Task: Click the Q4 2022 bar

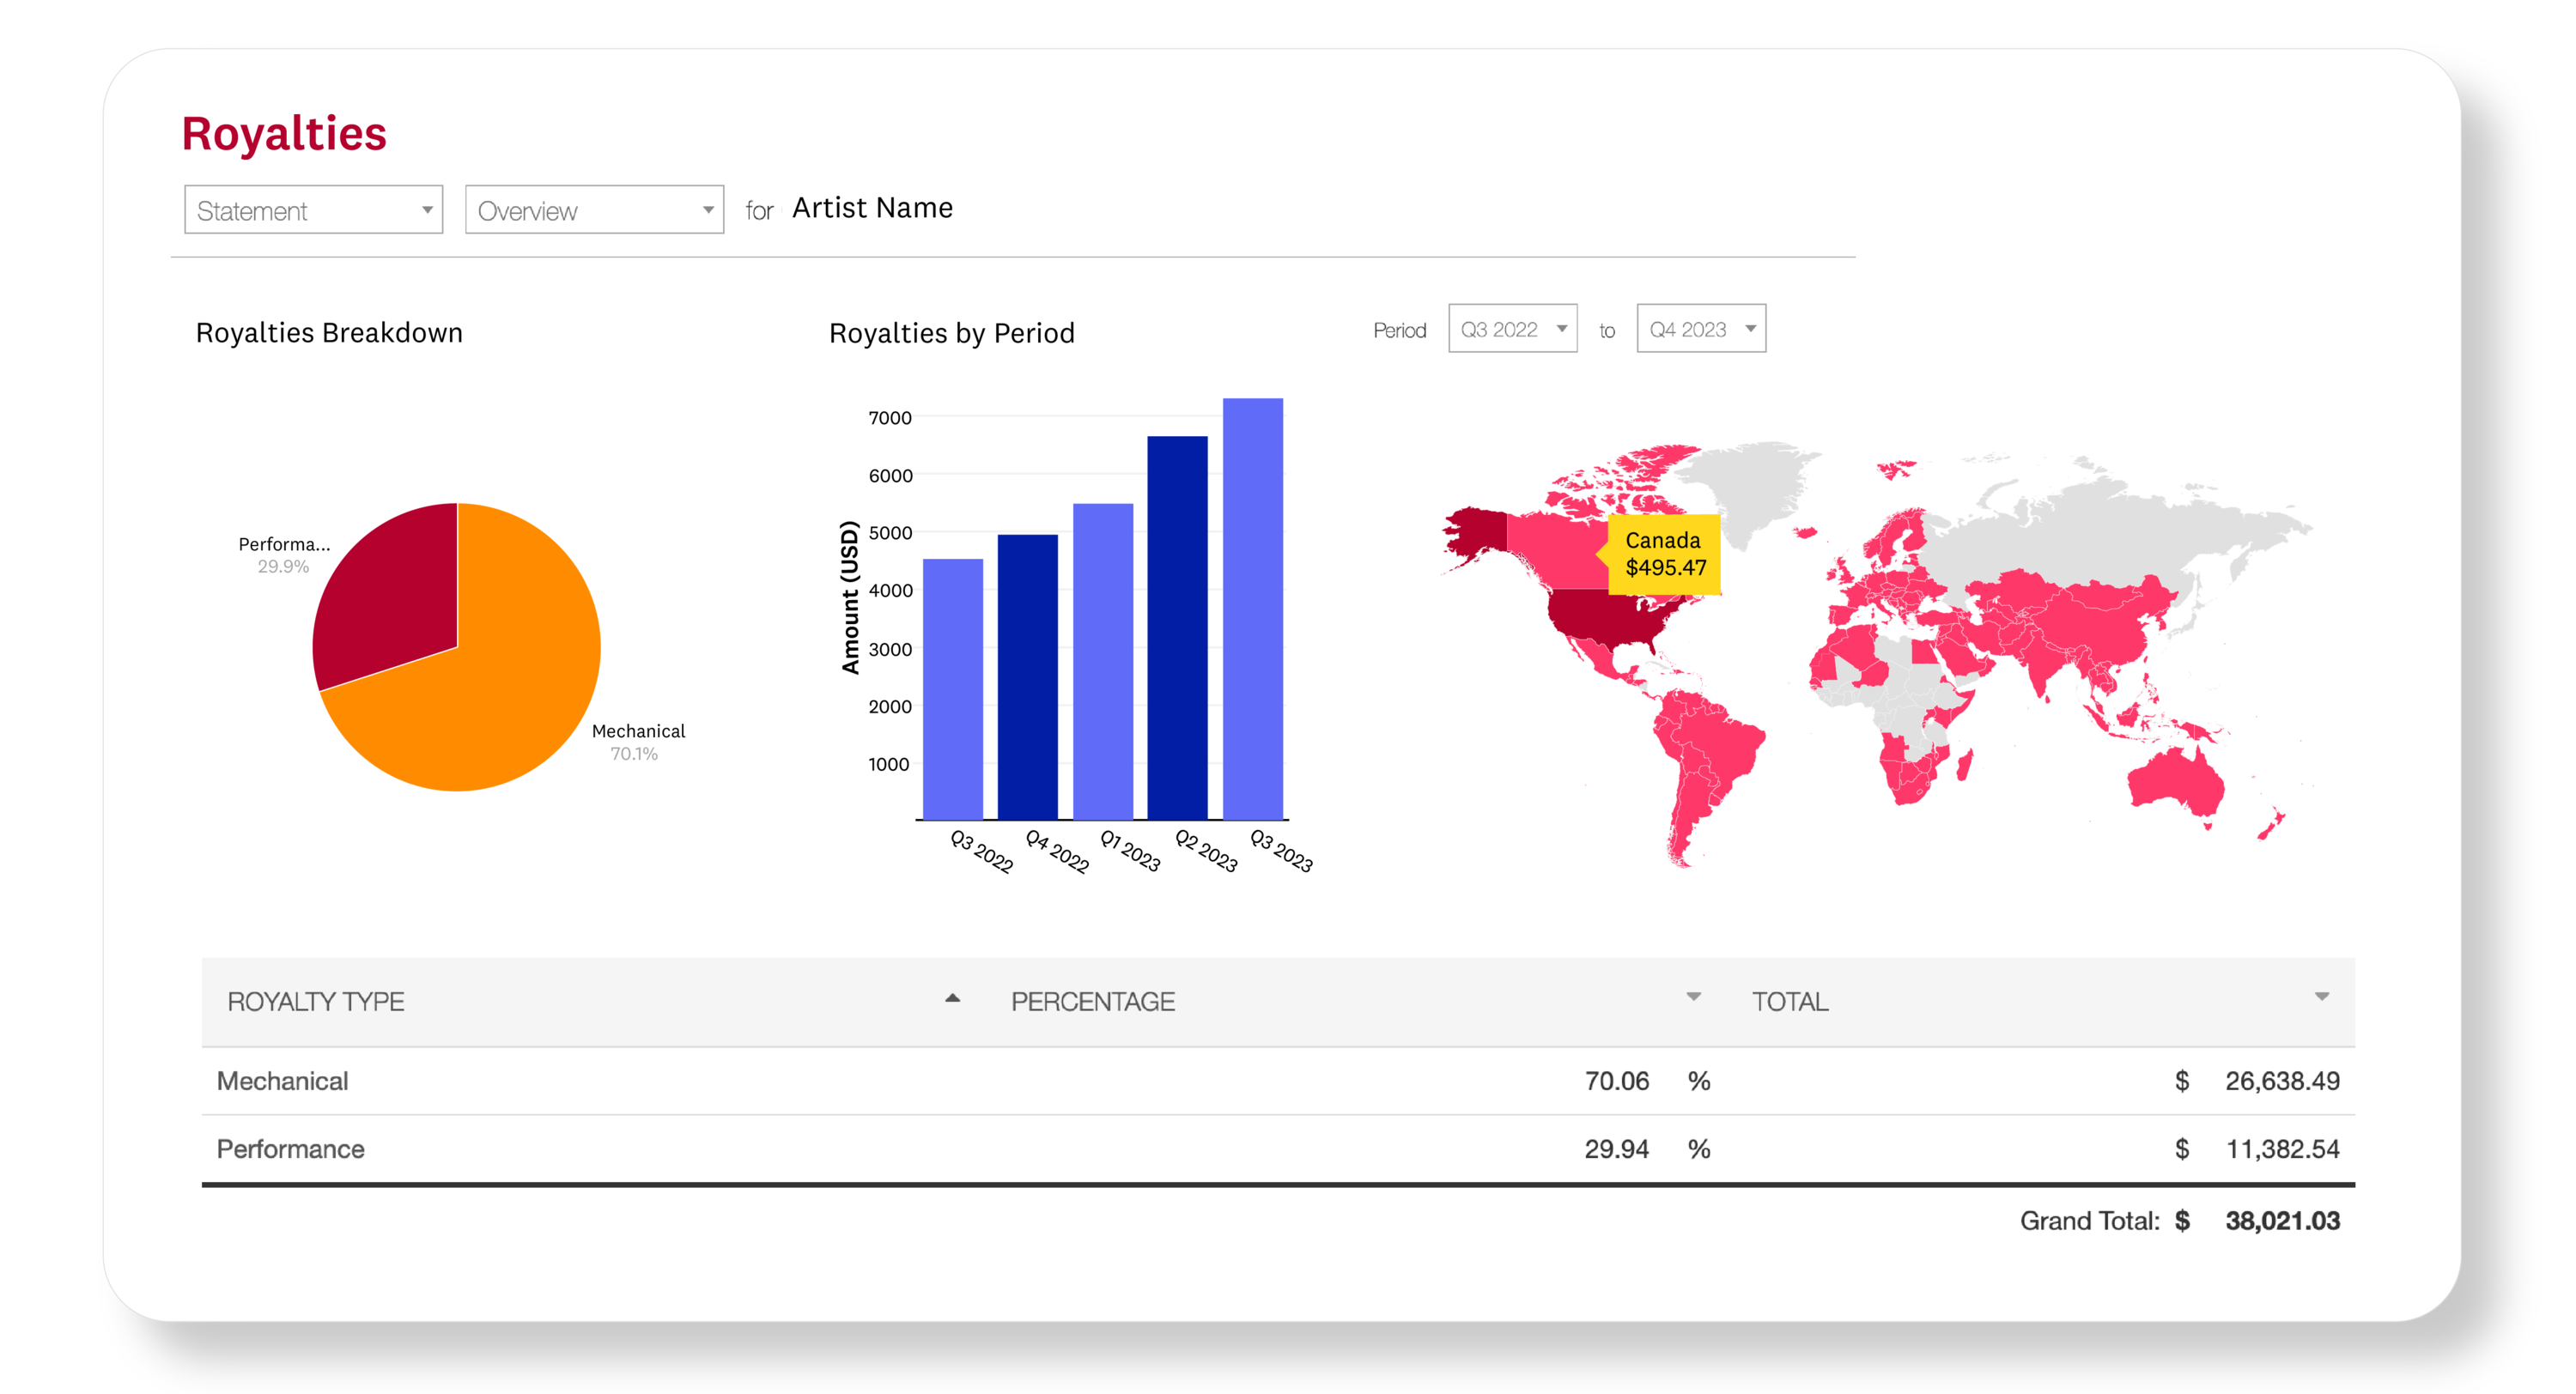Action: tap(1027, 677)
